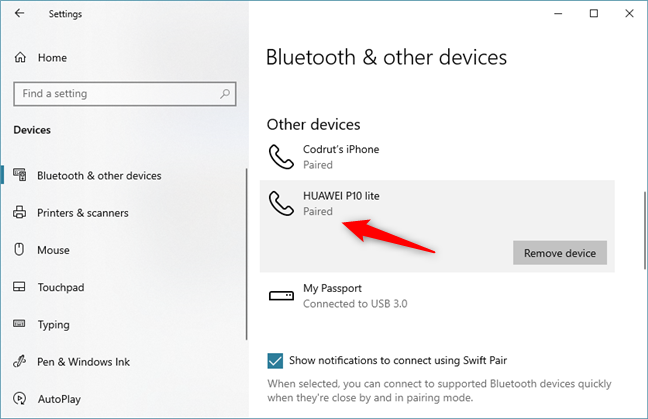Click the Mouse icon in sidebar

(20, 250)
